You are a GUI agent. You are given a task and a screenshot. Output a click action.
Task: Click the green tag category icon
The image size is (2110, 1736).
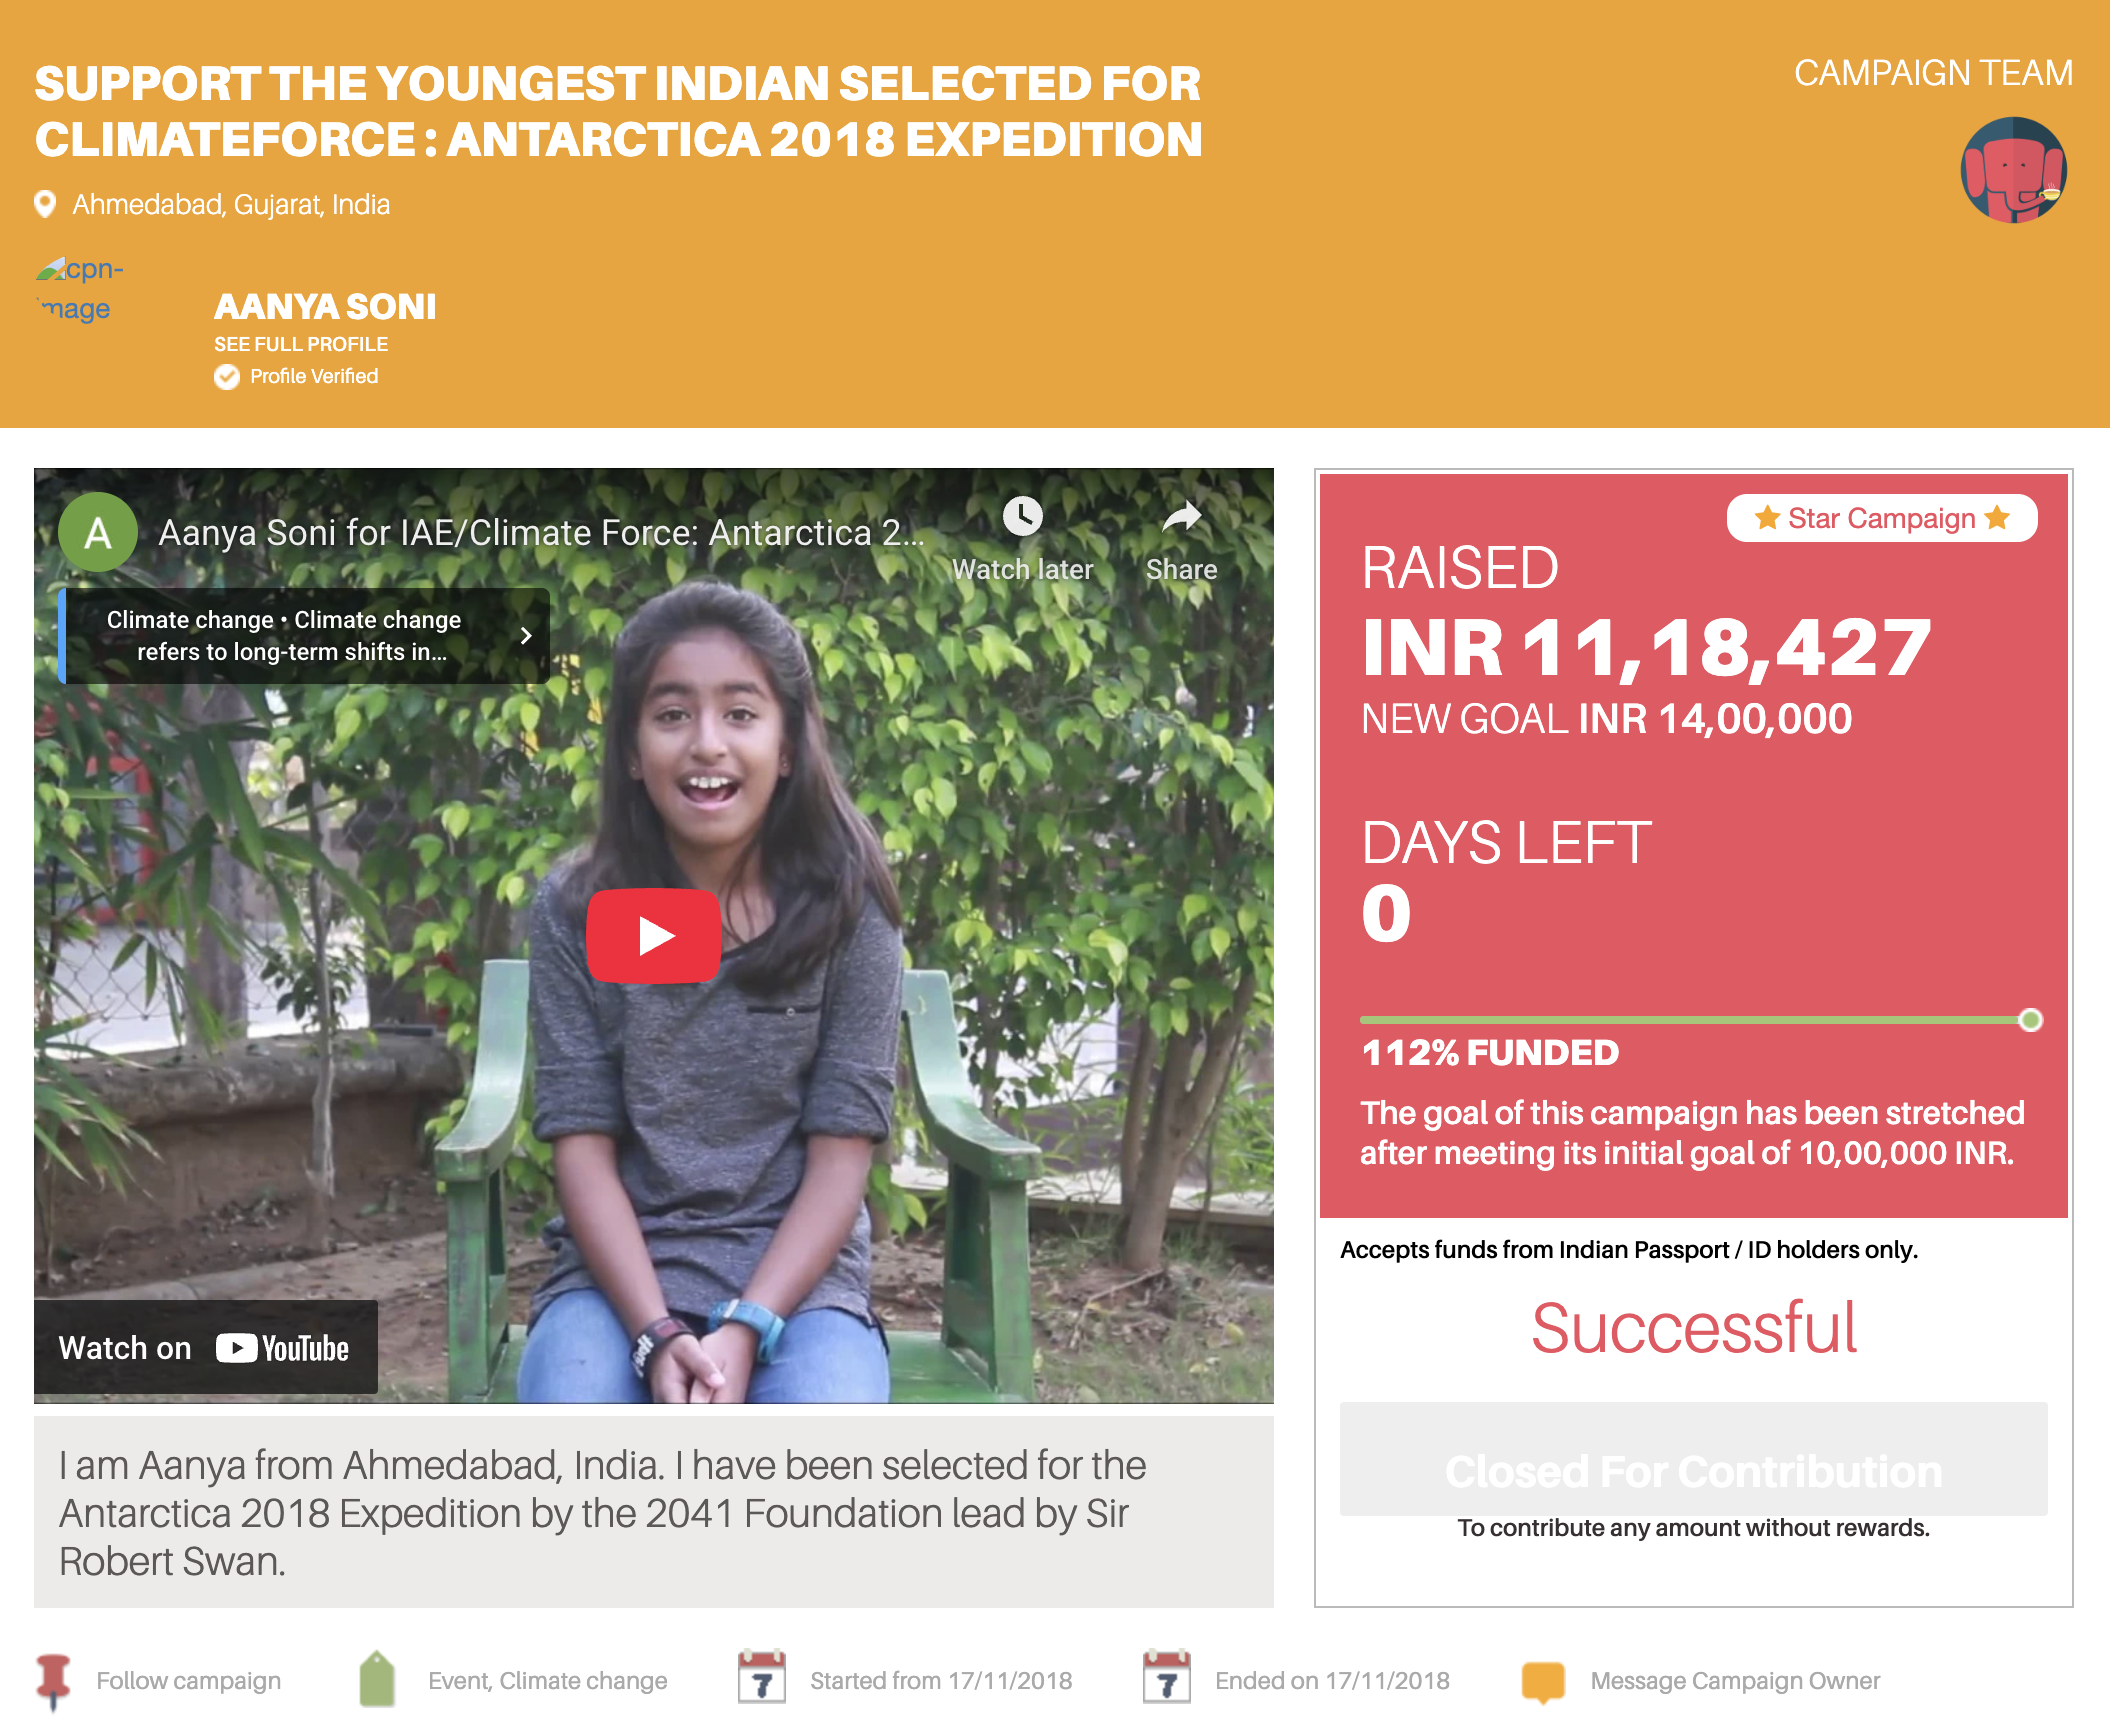point(377,1679)
